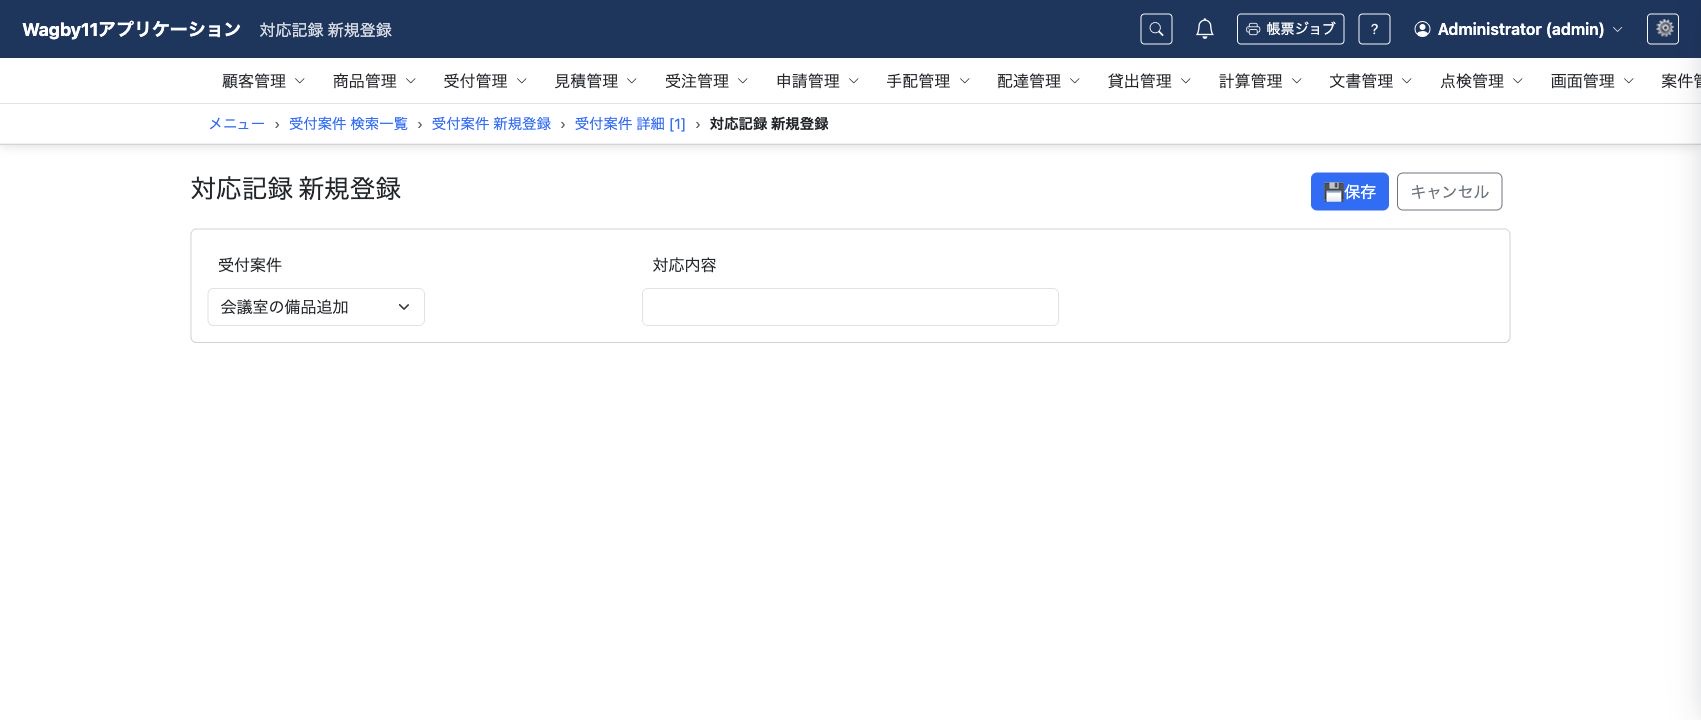Click the 帳票ジョブ printer button
This screenshot has height=720, width=1701.
1290,29
